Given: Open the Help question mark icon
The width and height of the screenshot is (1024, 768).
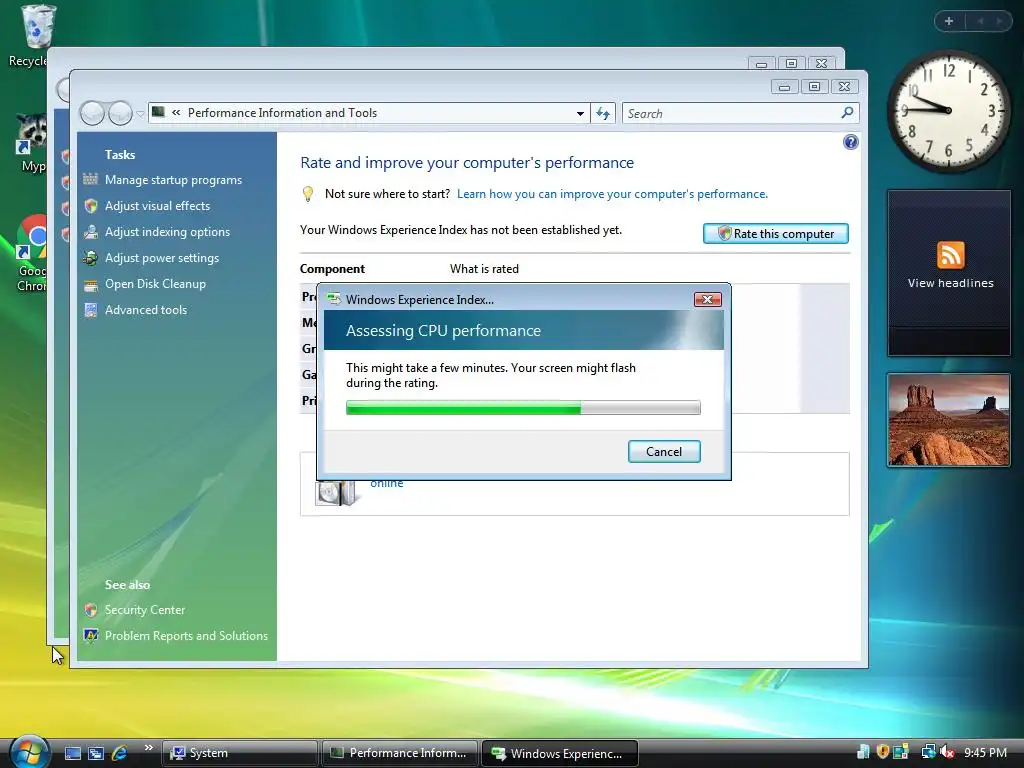Looking at the screenshot, I should (x=850, y=142).
